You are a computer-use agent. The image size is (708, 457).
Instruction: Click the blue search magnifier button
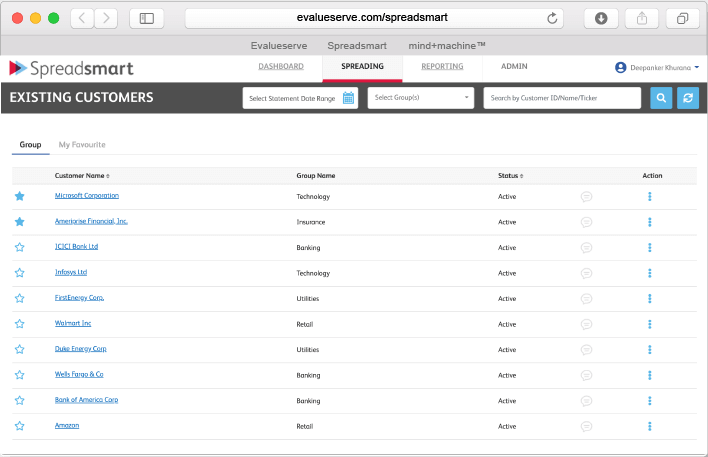[661, 98]
